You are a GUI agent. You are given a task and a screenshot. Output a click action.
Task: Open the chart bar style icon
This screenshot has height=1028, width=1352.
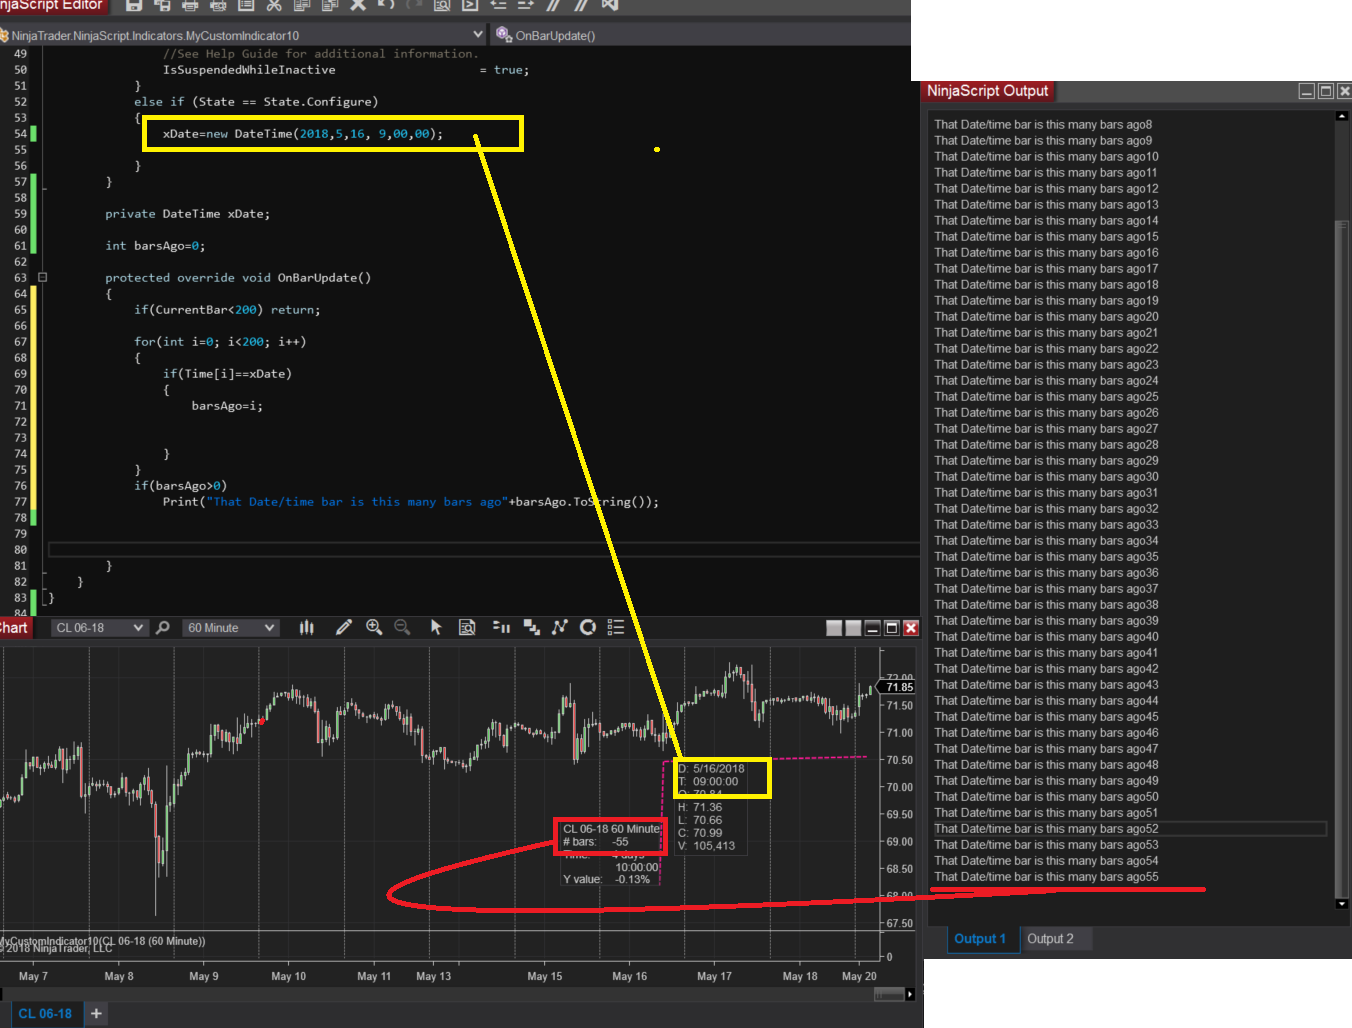pyautogui.click(x=307, y=627)
